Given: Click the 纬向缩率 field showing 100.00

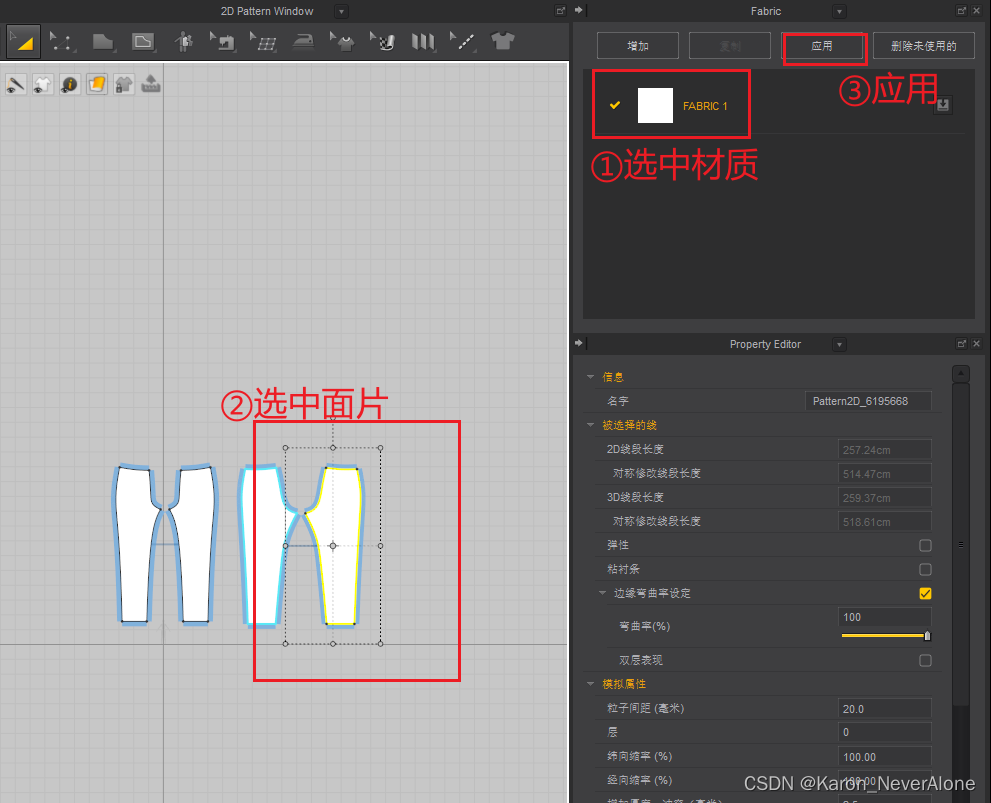Looking at the screenshot, I should pos(884,757).
